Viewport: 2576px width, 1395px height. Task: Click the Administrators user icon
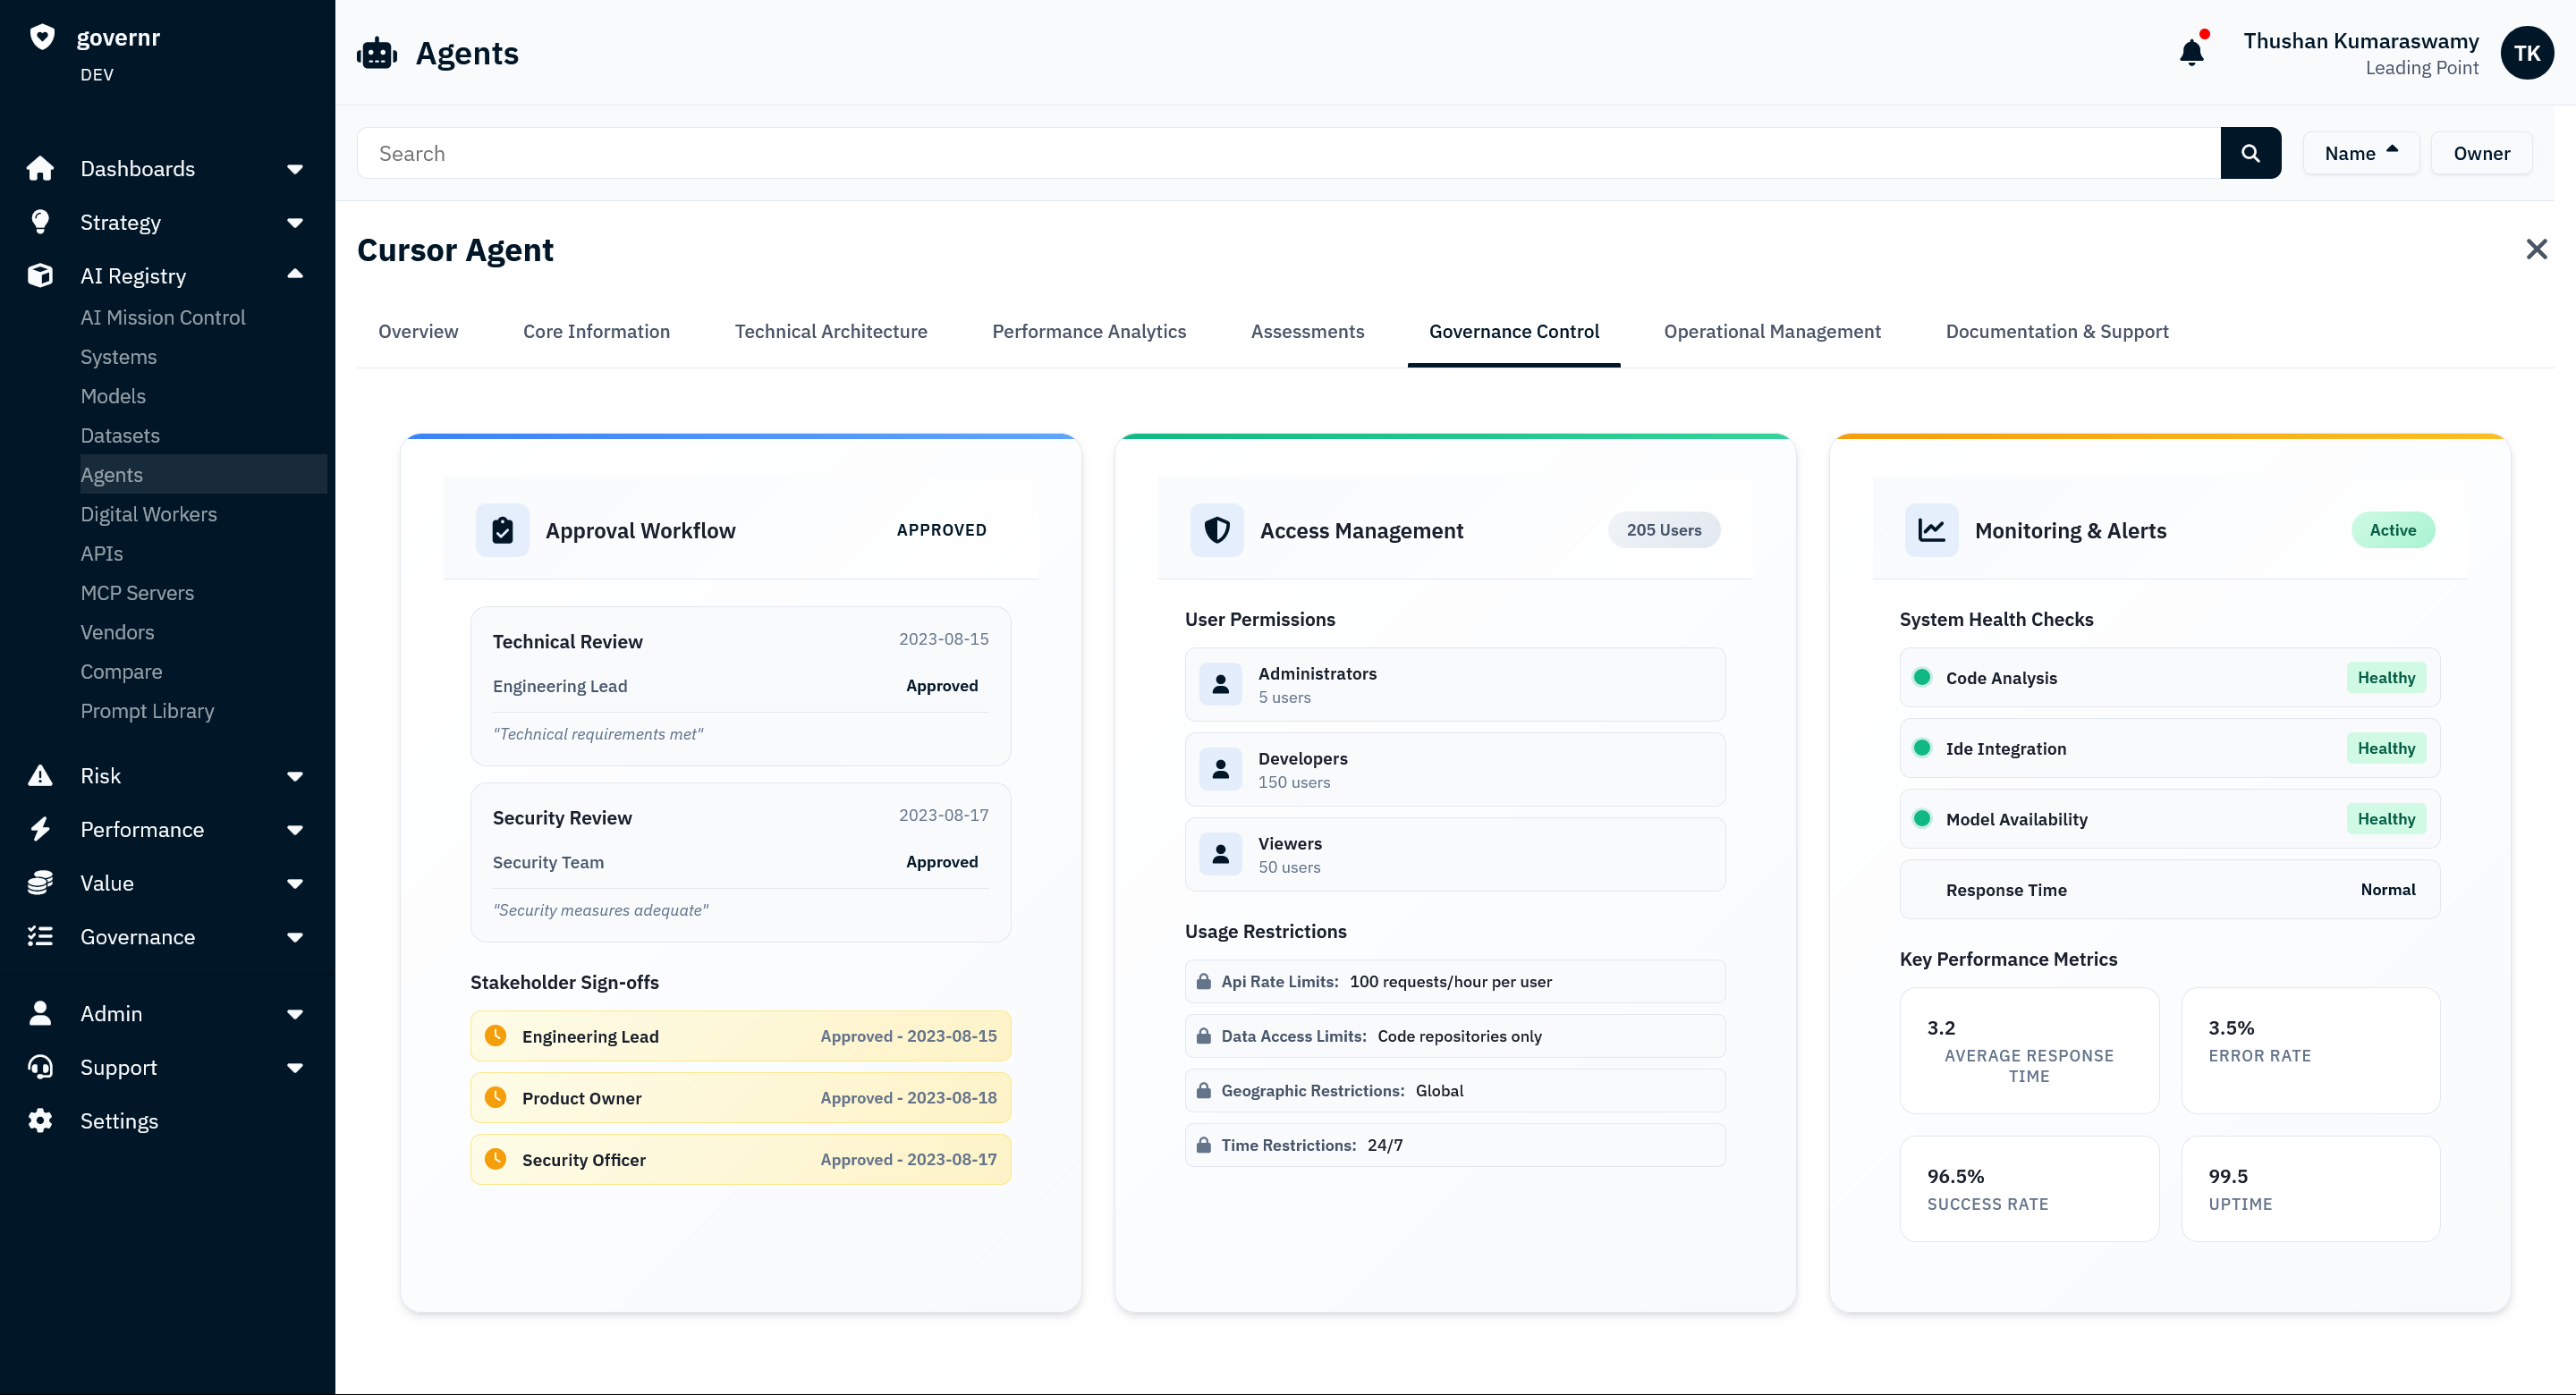click(1220, 685)
